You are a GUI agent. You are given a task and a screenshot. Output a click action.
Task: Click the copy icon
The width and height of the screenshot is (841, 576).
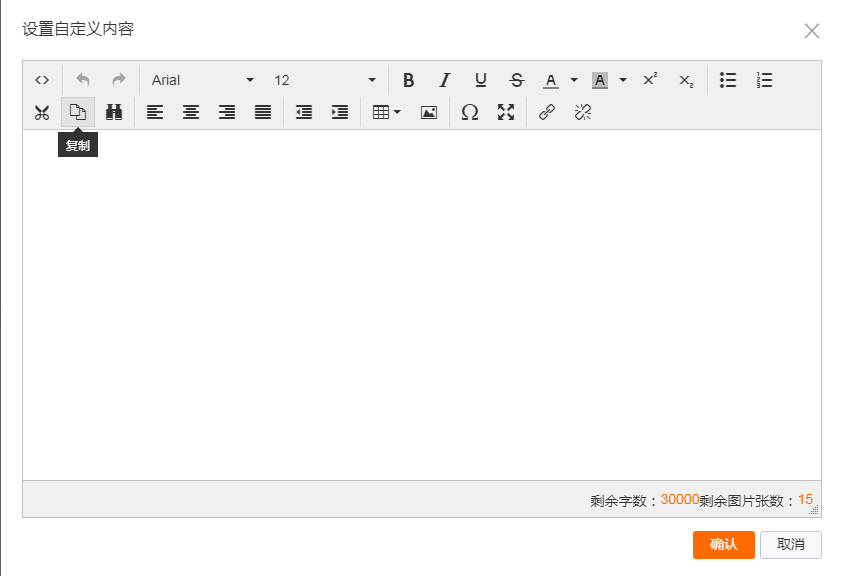(78, 113)
